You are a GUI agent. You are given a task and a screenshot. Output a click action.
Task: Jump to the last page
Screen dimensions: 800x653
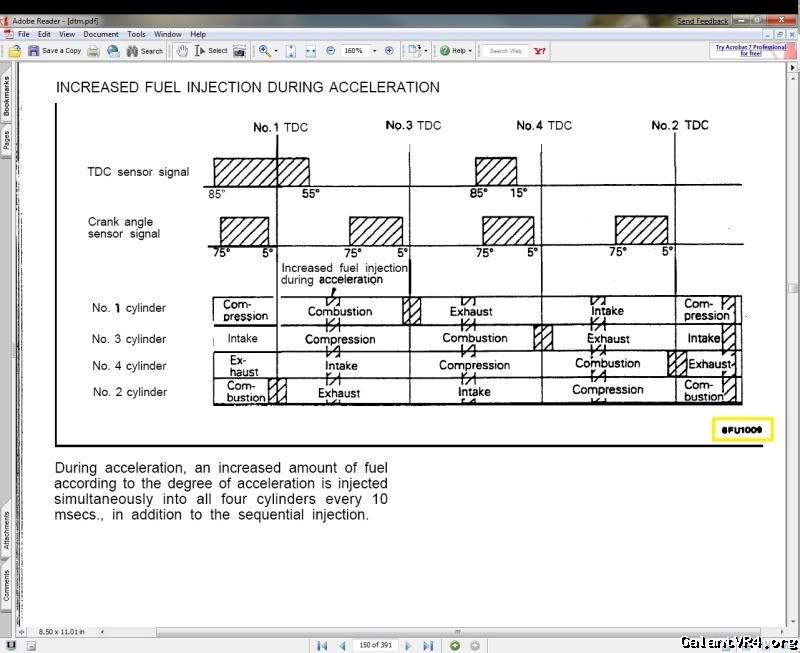[428, 646]
